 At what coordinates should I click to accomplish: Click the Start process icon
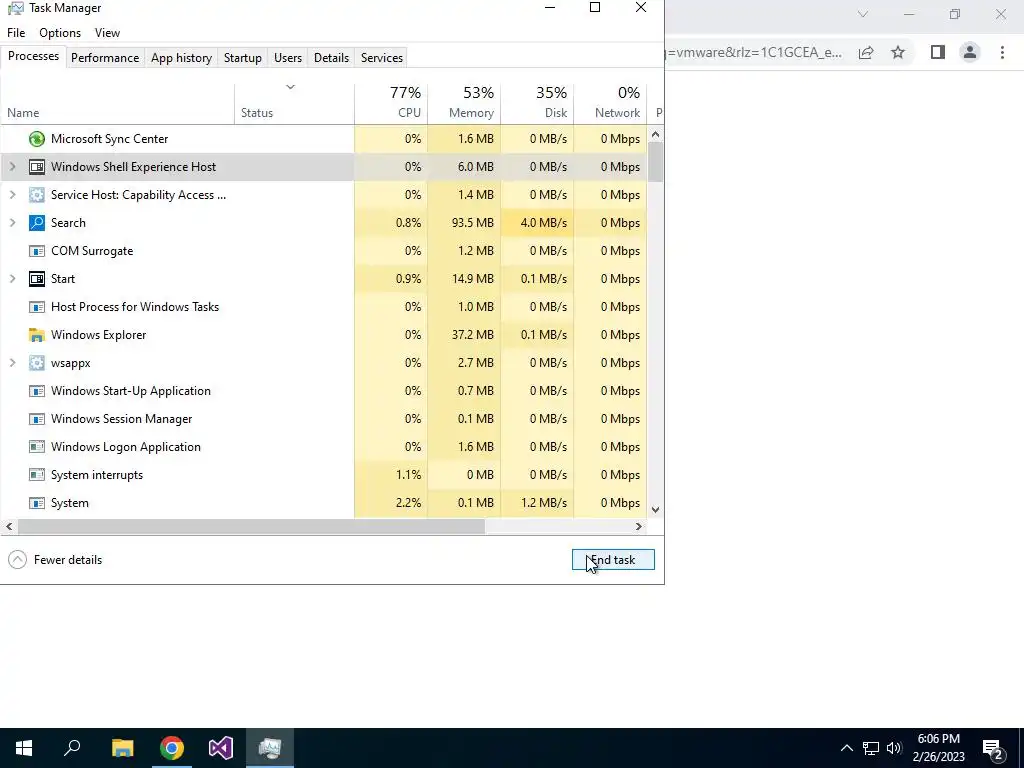[x=37, y=279]
